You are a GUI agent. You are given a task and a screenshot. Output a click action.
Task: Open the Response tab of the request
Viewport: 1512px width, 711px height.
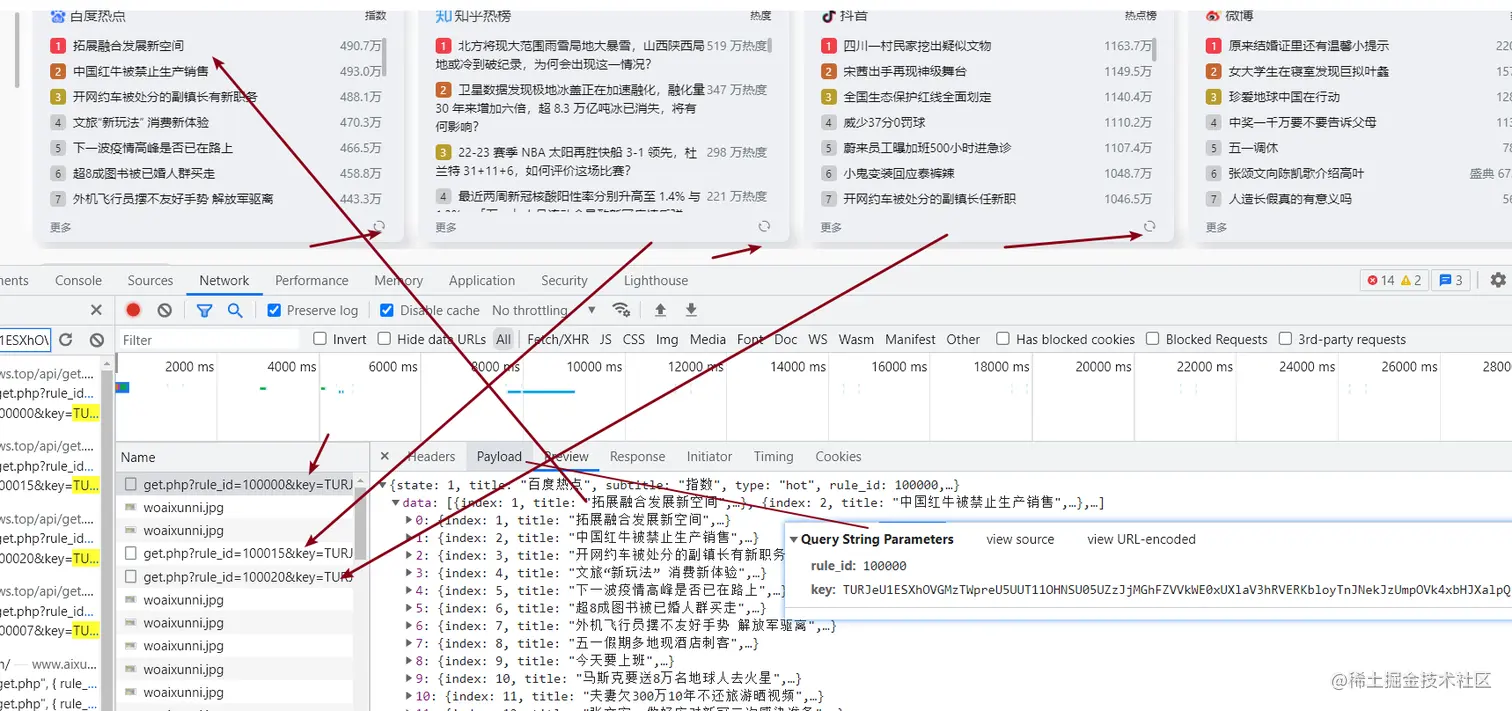pos(637,457)
